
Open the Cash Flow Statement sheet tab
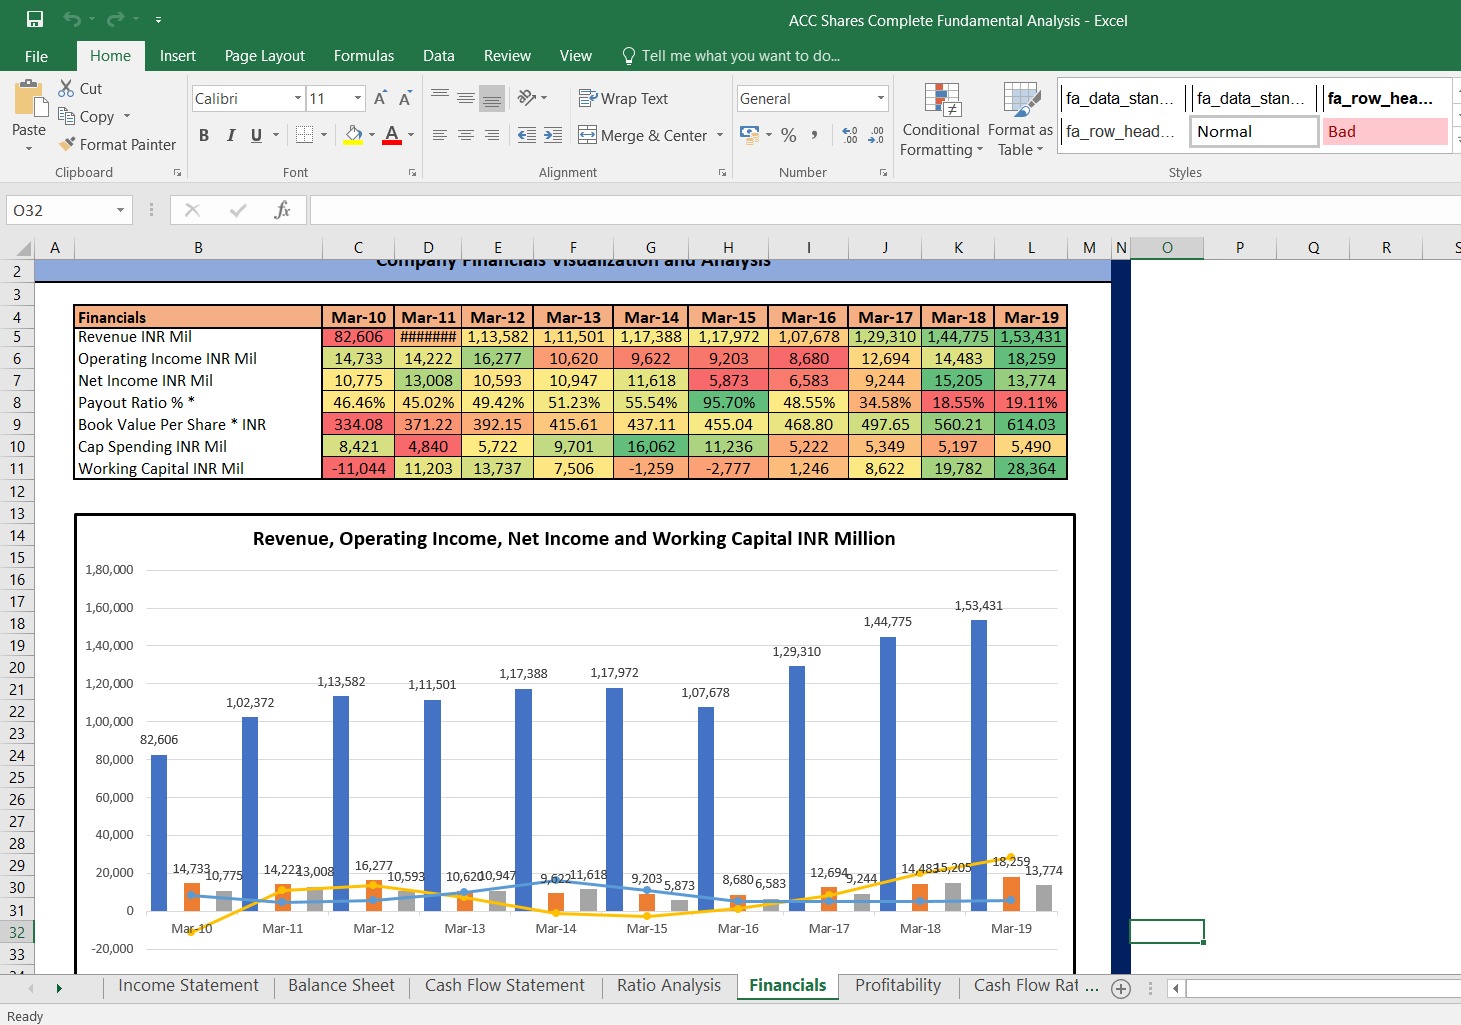504,986
